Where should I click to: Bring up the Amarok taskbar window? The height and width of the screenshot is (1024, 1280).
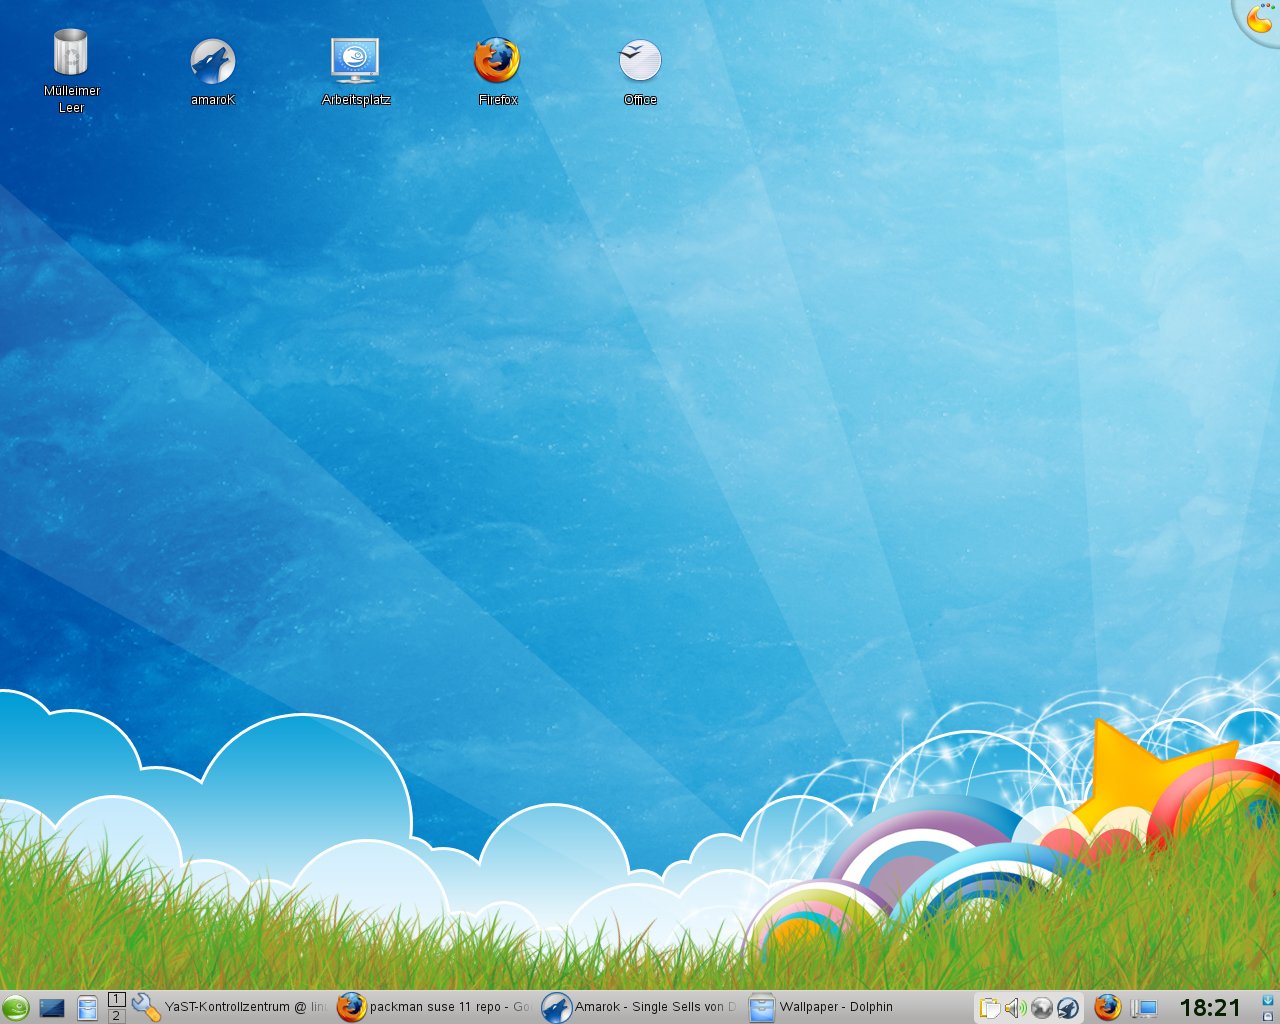coord(640,1007)
